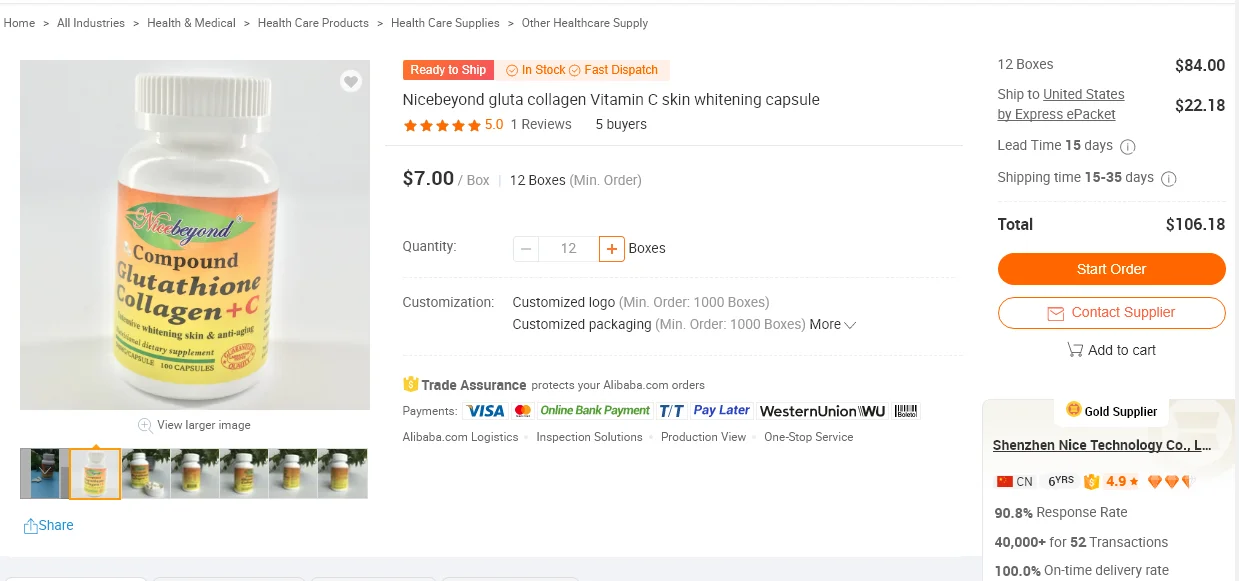Click the Trade Assurance shield icon

(x=410, y=384)
